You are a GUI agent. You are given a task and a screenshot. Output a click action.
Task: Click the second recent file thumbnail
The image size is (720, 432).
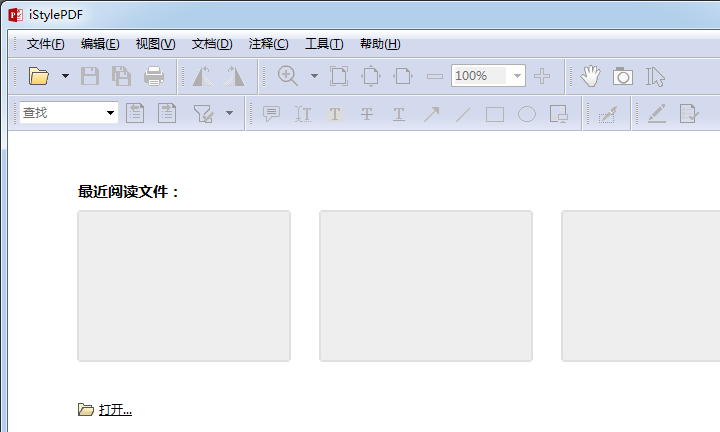coord(426,286)
